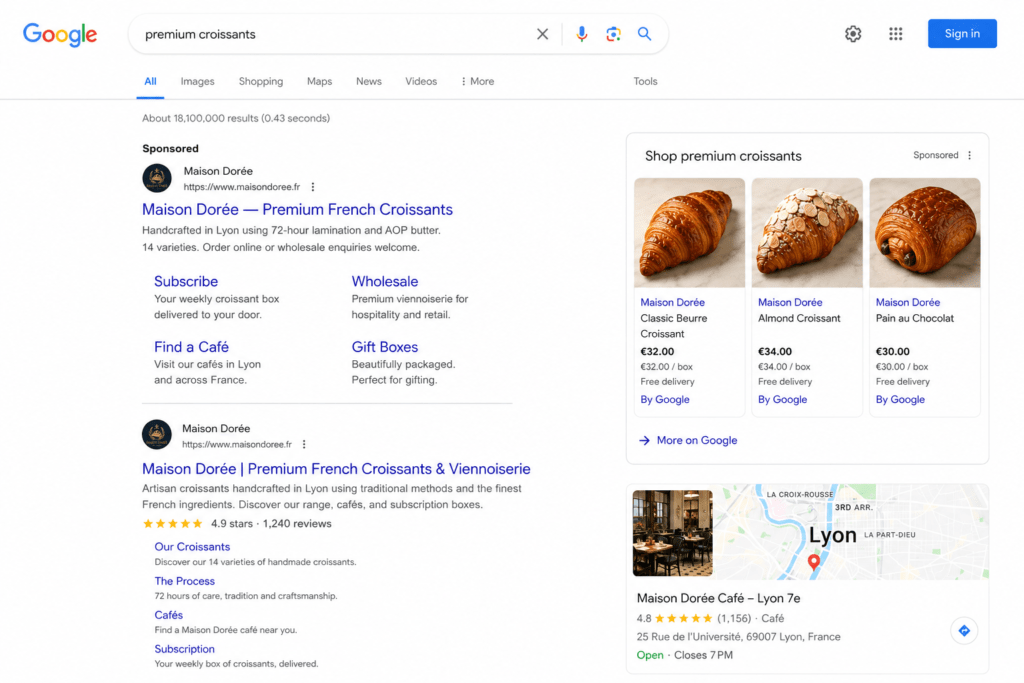Switch to the News tab

(x=368, y=82)
